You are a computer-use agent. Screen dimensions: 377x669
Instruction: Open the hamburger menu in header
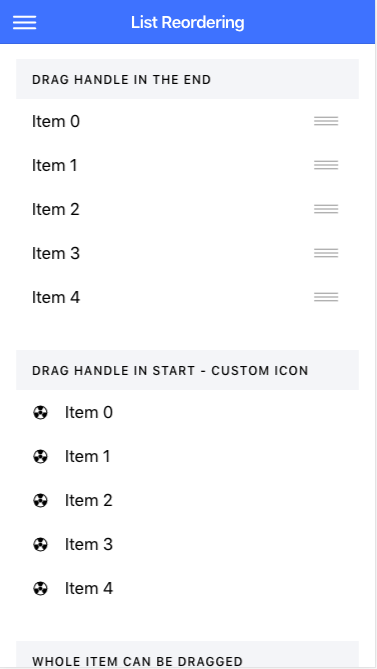tap(24, 22)
